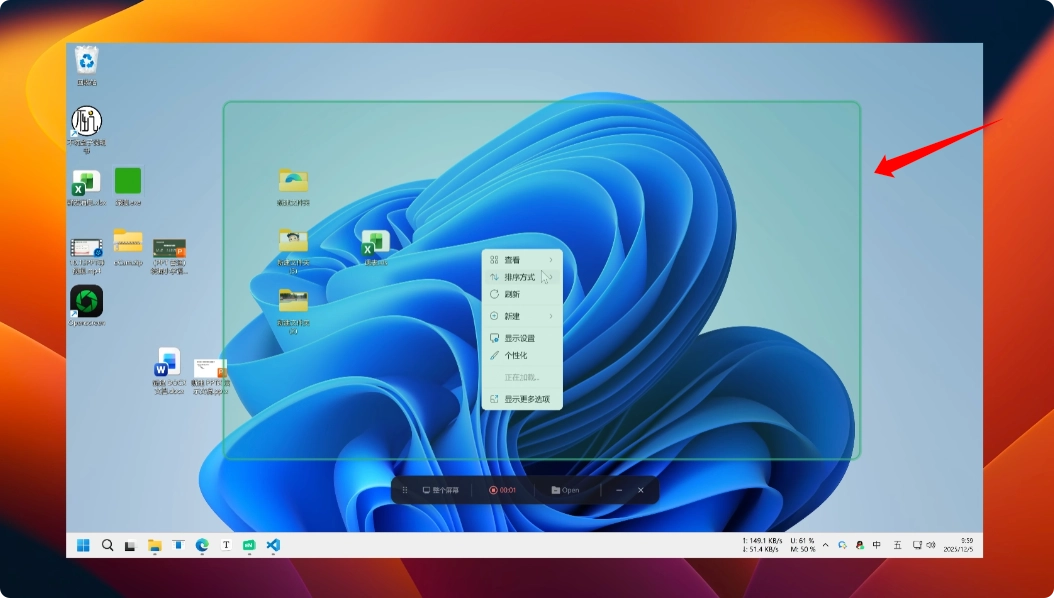Image resolution: width=1054 pixels, height=598 pixels.
Task: Toggle the 整个屏幕 full-screen capture mode
Action: (440, 490)
